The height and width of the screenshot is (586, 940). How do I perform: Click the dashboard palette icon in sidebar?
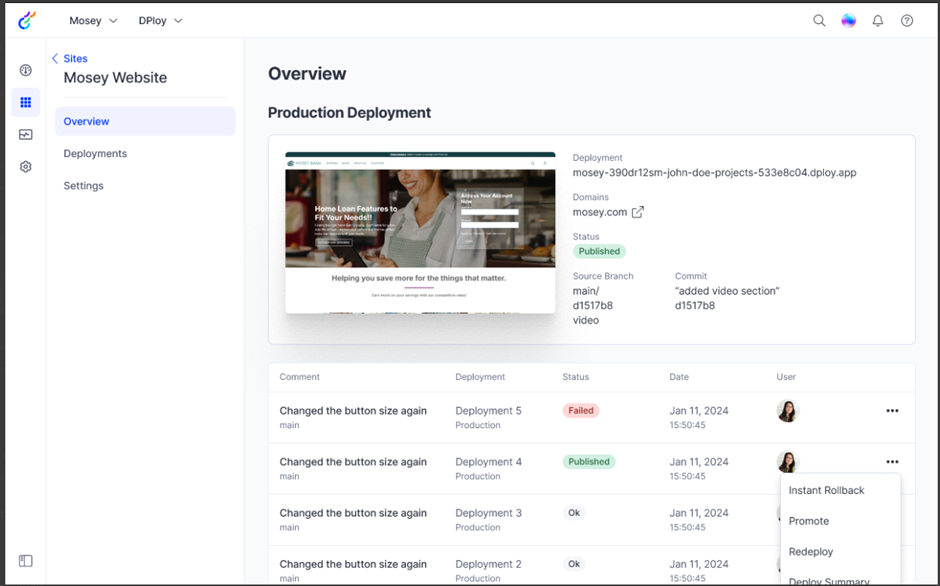26,70
